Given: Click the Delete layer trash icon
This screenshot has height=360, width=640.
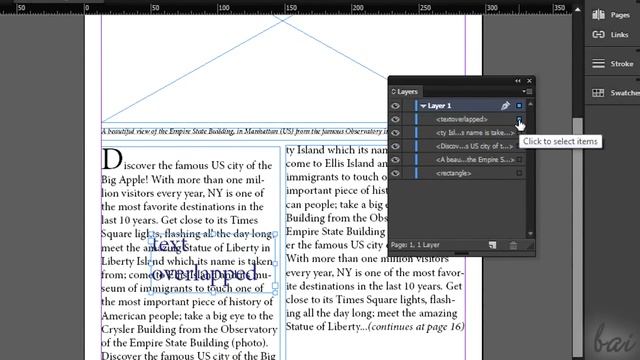Looking at the screenshot, I should pos(513,245).
